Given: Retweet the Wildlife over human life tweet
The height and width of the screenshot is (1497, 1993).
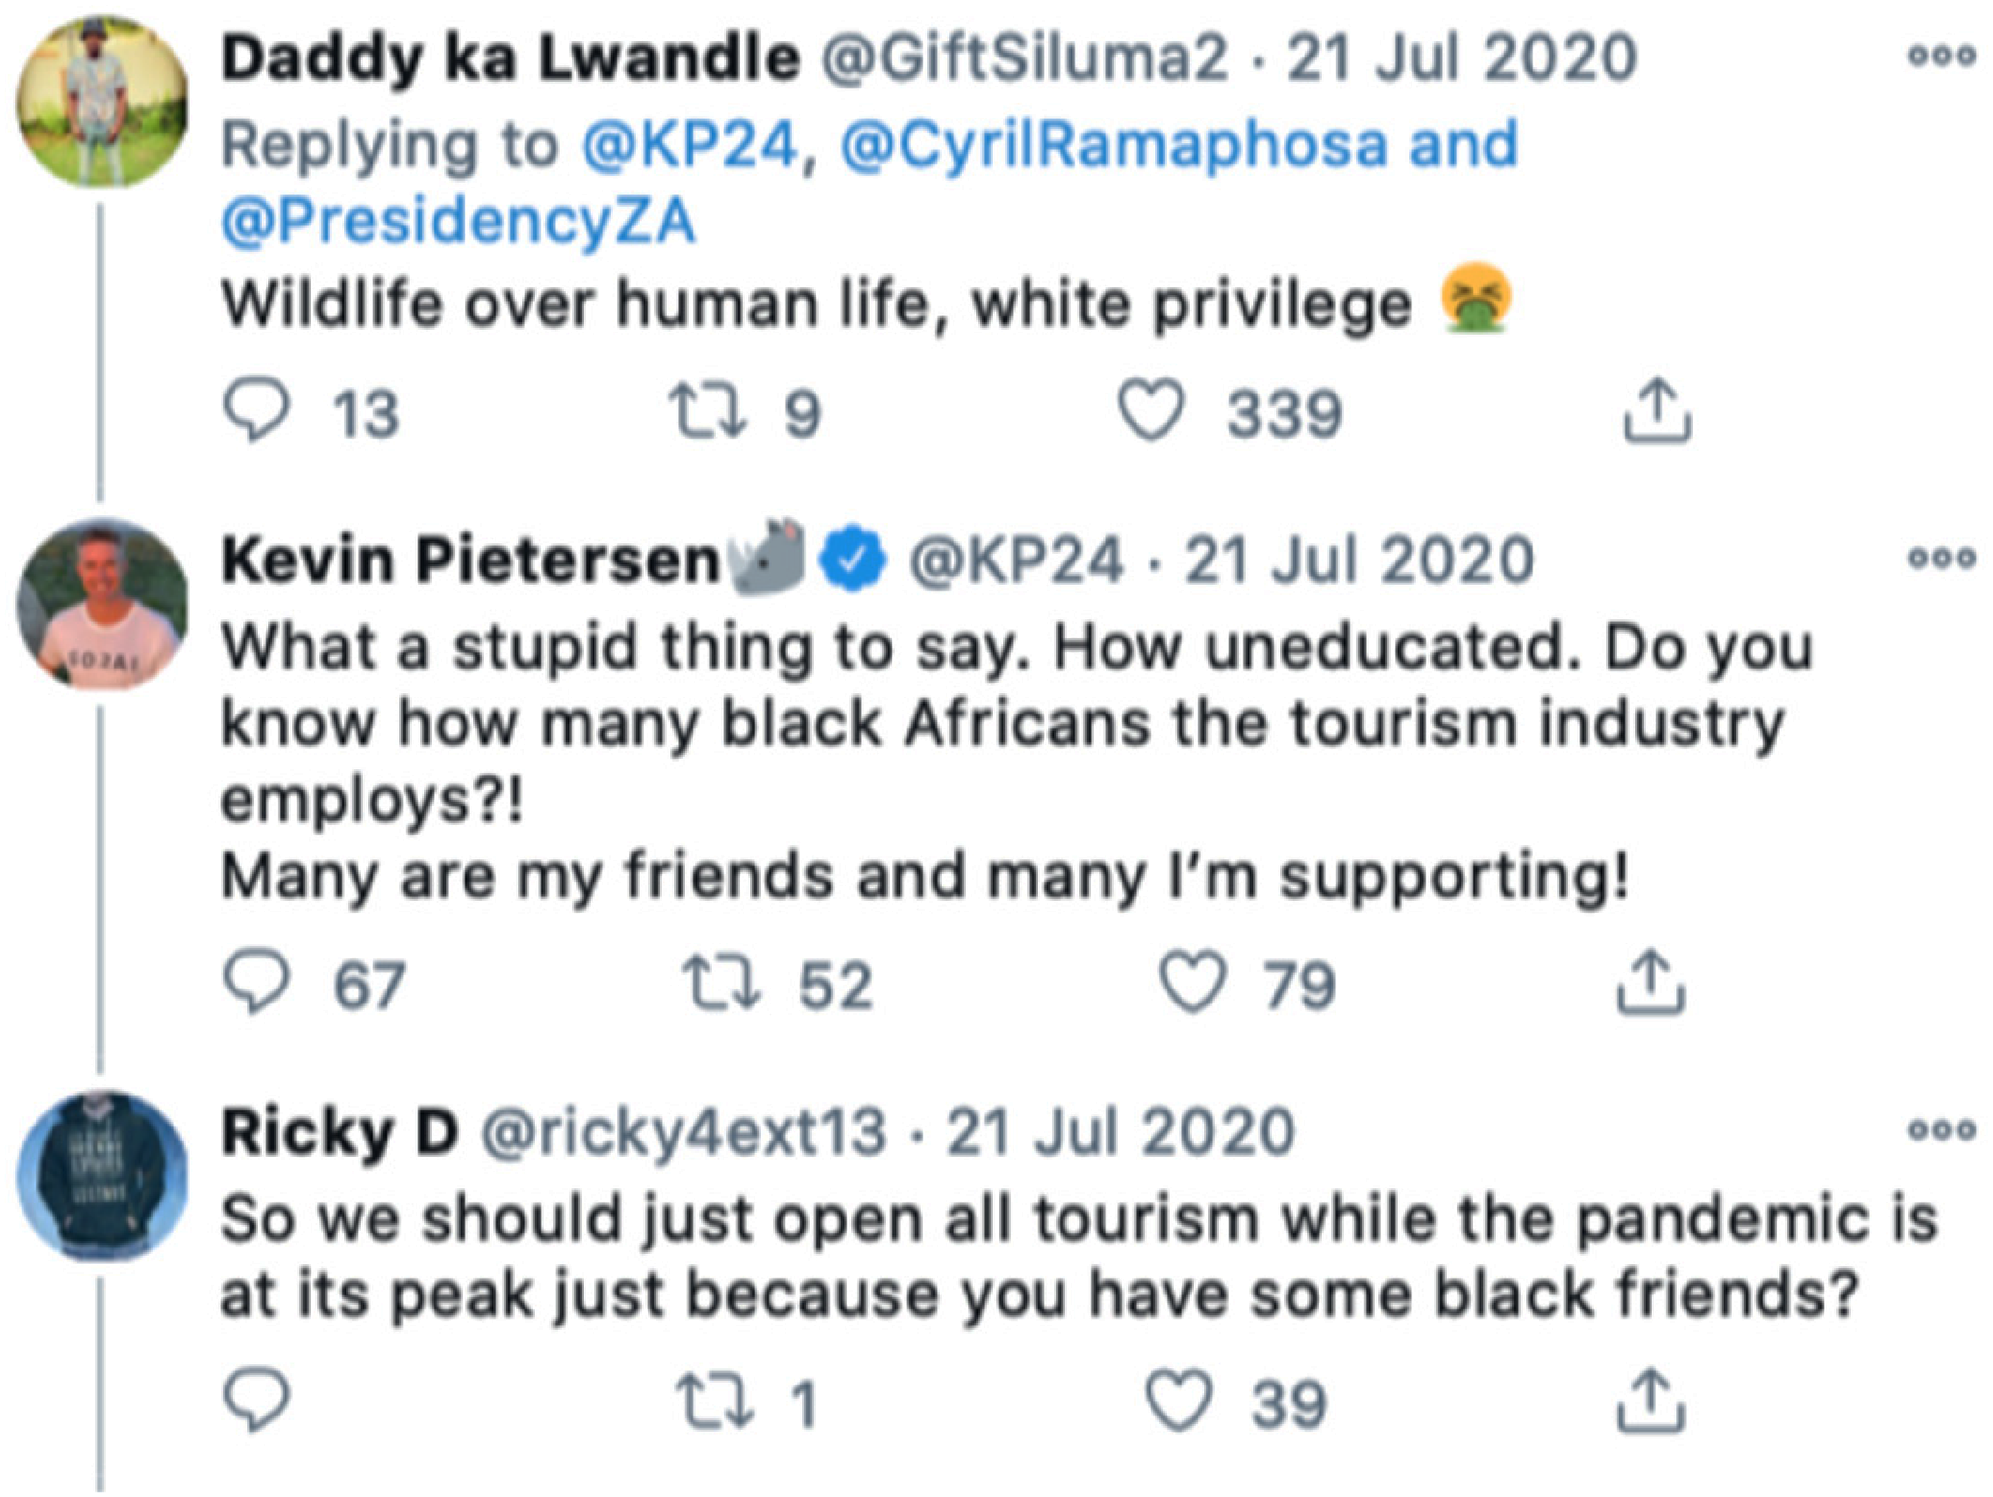Looking at the screenshot, I should click(708, 412).
